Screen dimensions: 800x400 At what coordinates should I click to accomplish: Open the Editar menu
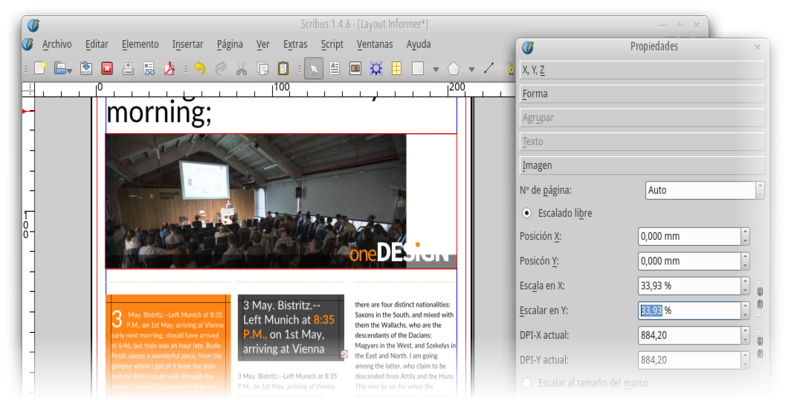click(96, 44)
